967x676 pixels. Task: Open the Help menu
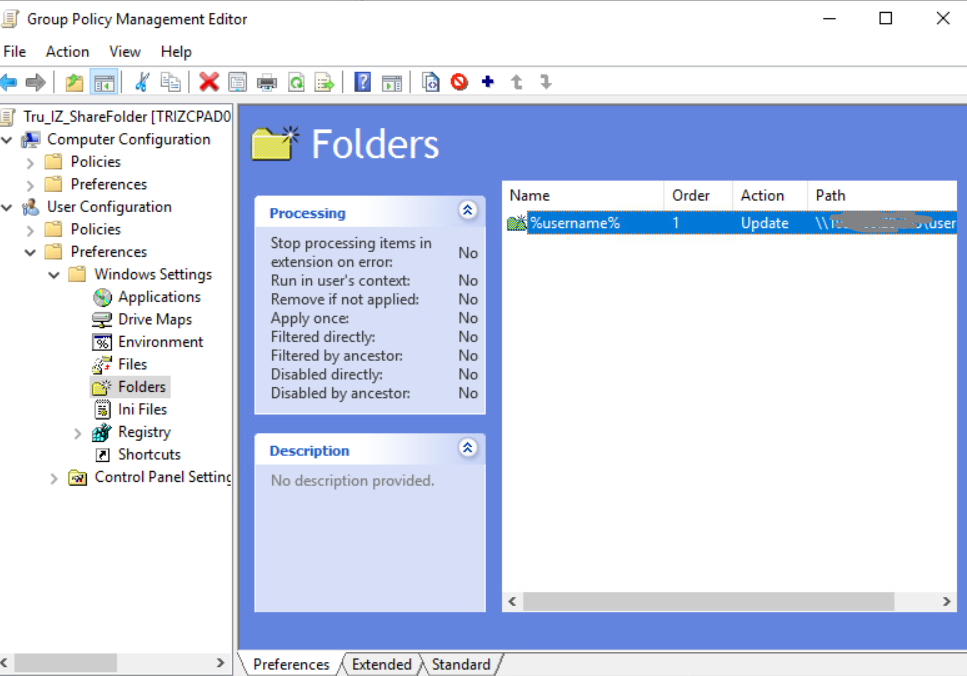tap(176, 52)
